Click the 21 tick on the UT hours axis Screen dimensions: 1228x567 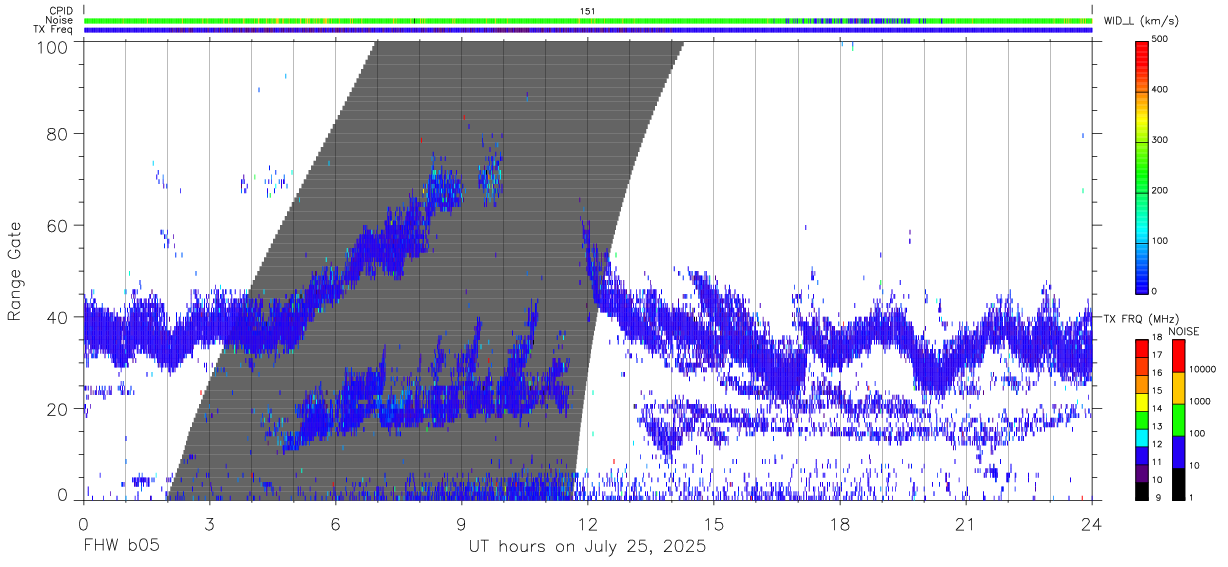pos(965,523)
